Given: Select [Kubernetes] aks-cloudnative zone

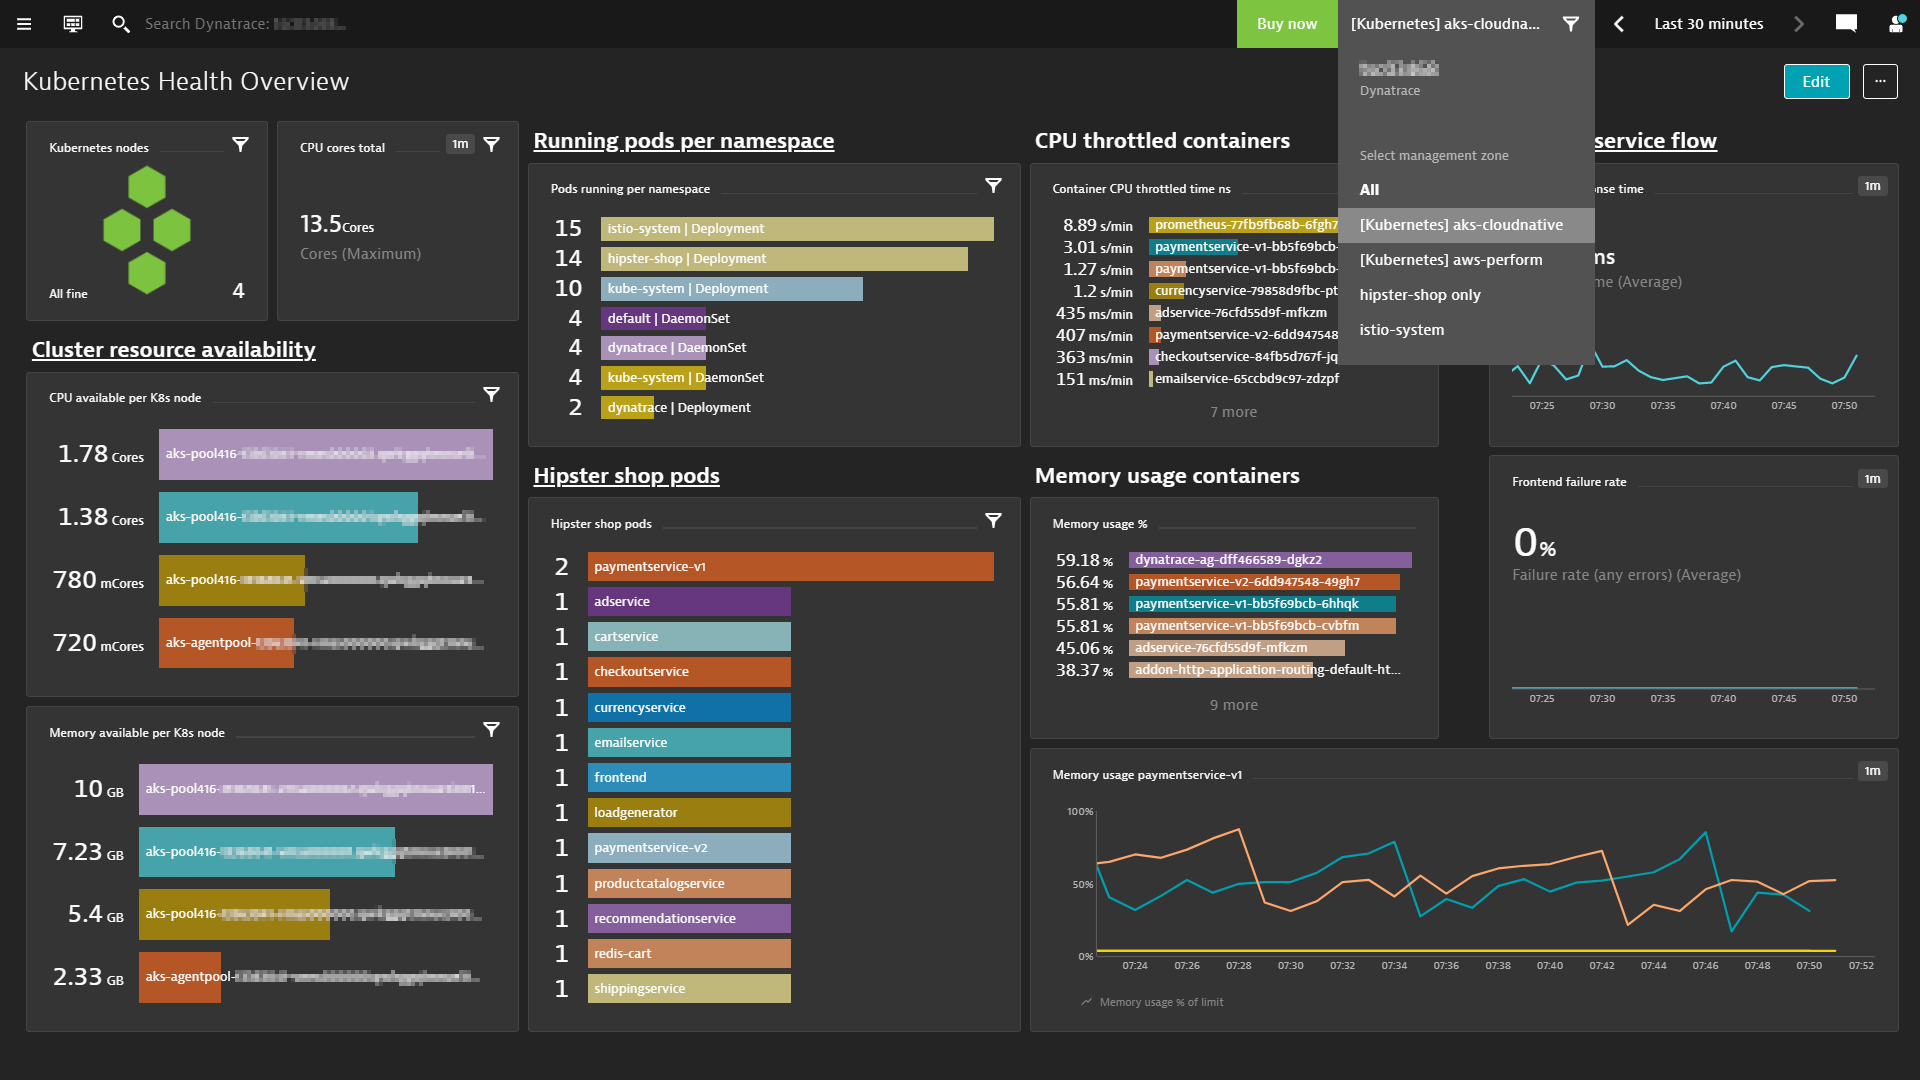Looking at the screenshot, I should click(x=1466, y=225).
